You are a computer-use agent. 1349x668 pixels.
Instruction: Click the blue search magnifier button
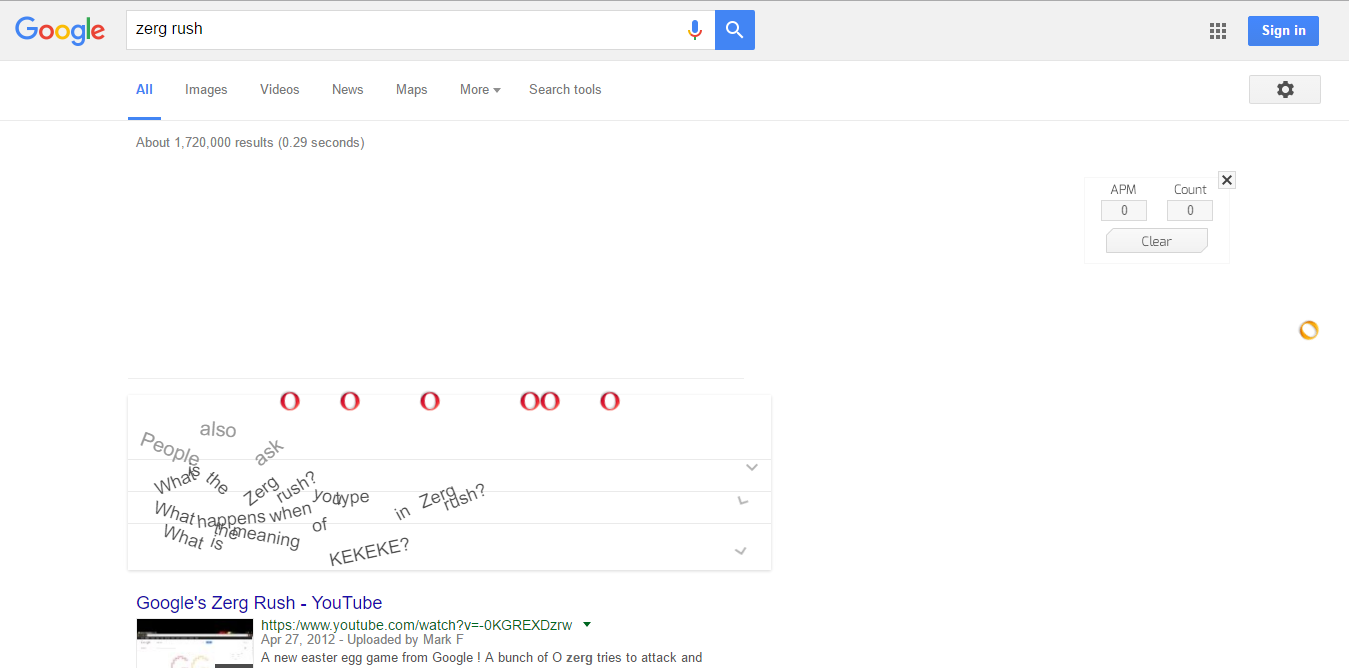[x=735, y=30]
